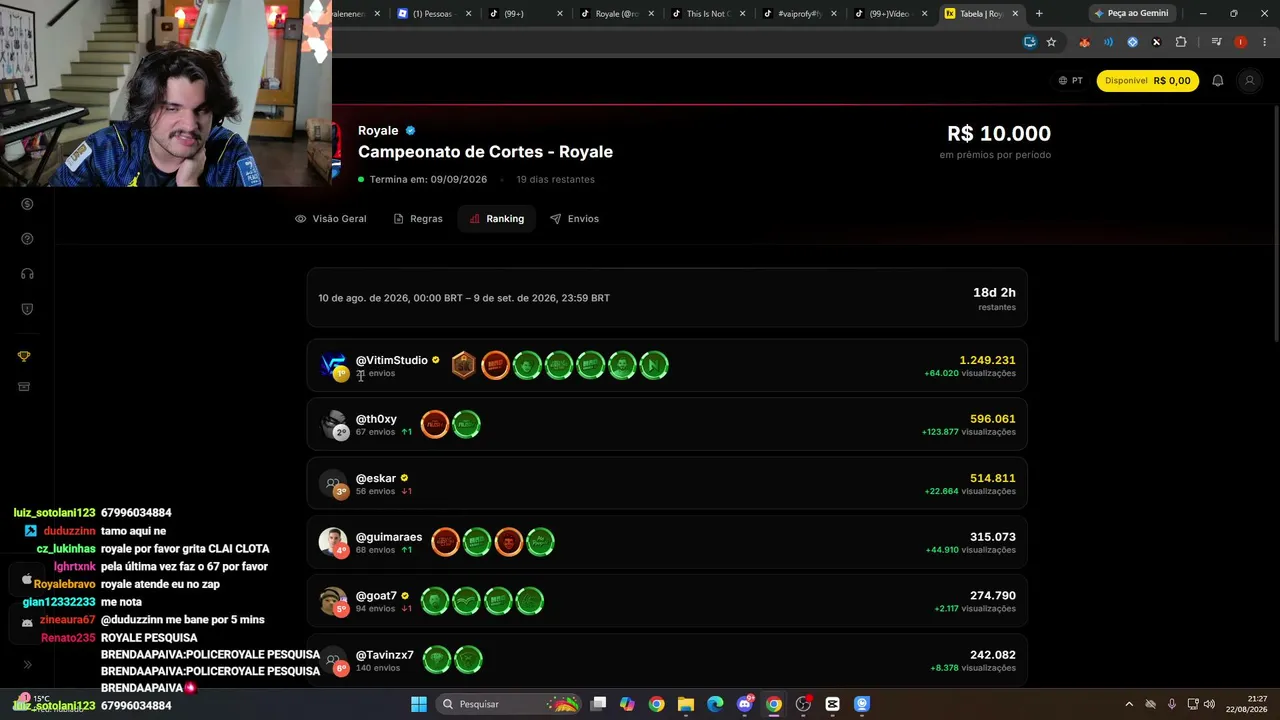
Task: Bookmark this page with the star icon
Action: pos(1051,42)
